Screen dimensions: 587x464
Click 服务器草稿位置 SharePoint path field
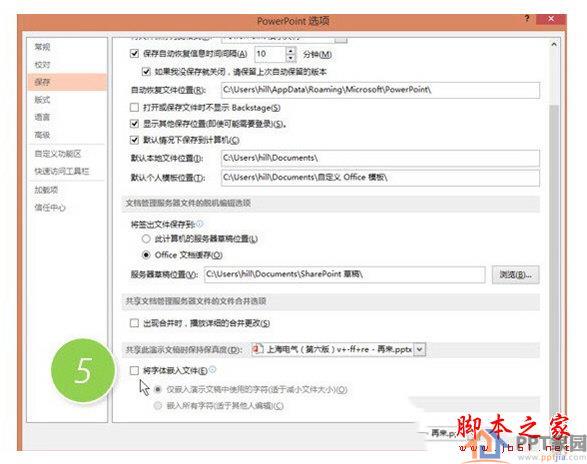[x=345, y=275]
